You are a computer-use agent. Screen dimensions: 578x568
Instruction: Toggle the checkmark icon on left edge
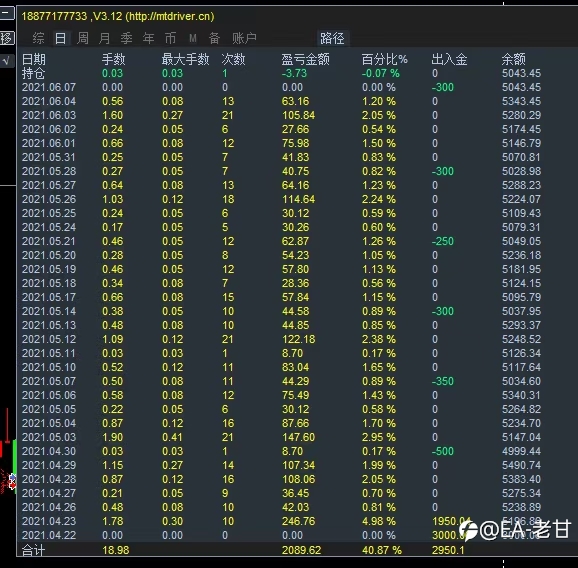(7, 61)
